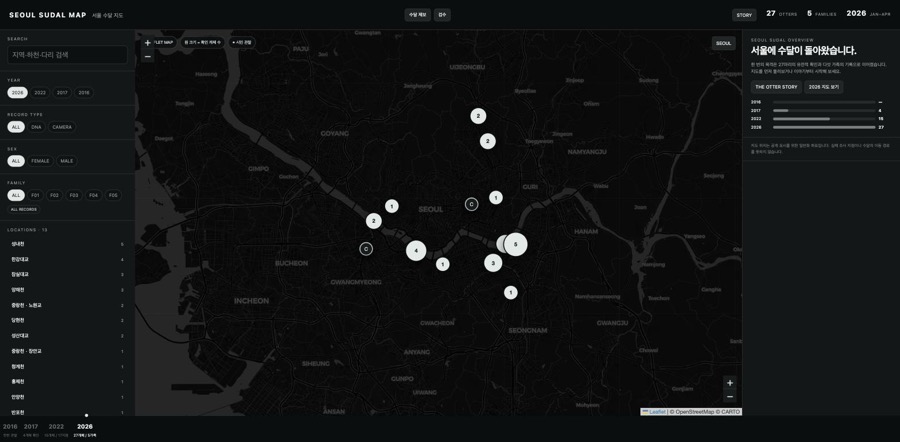
Task: Click the 1 marker directly below marker 4's right side
Action: (x=443, y=264)
